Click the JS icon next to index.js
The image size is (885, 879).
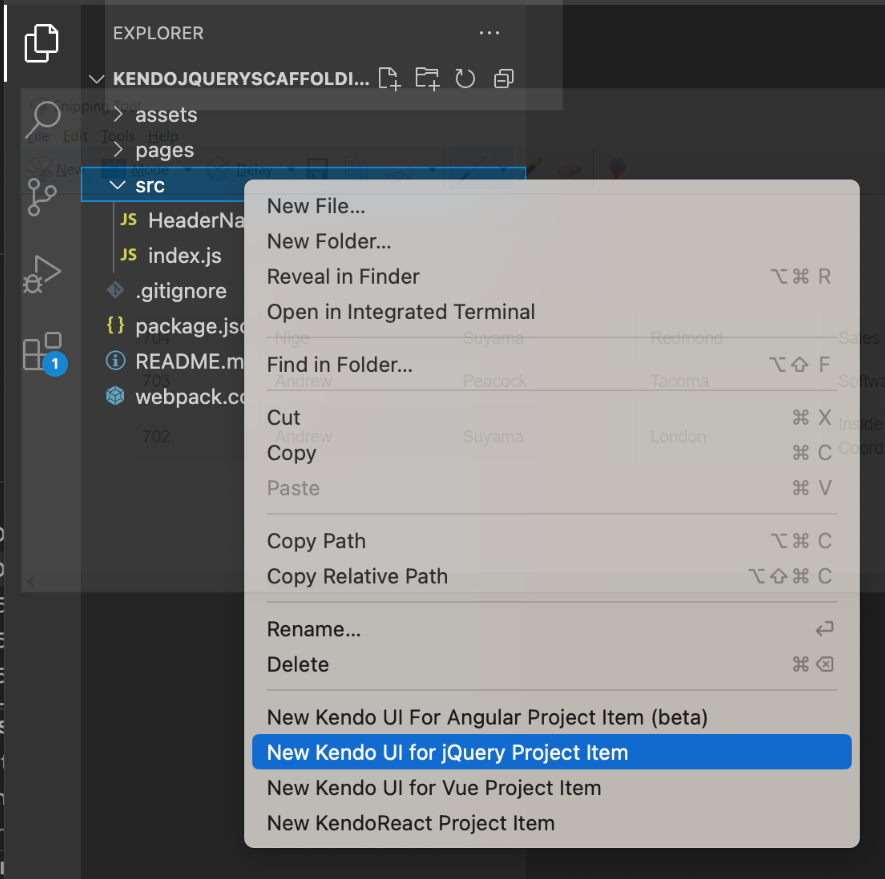pos(130,255)
